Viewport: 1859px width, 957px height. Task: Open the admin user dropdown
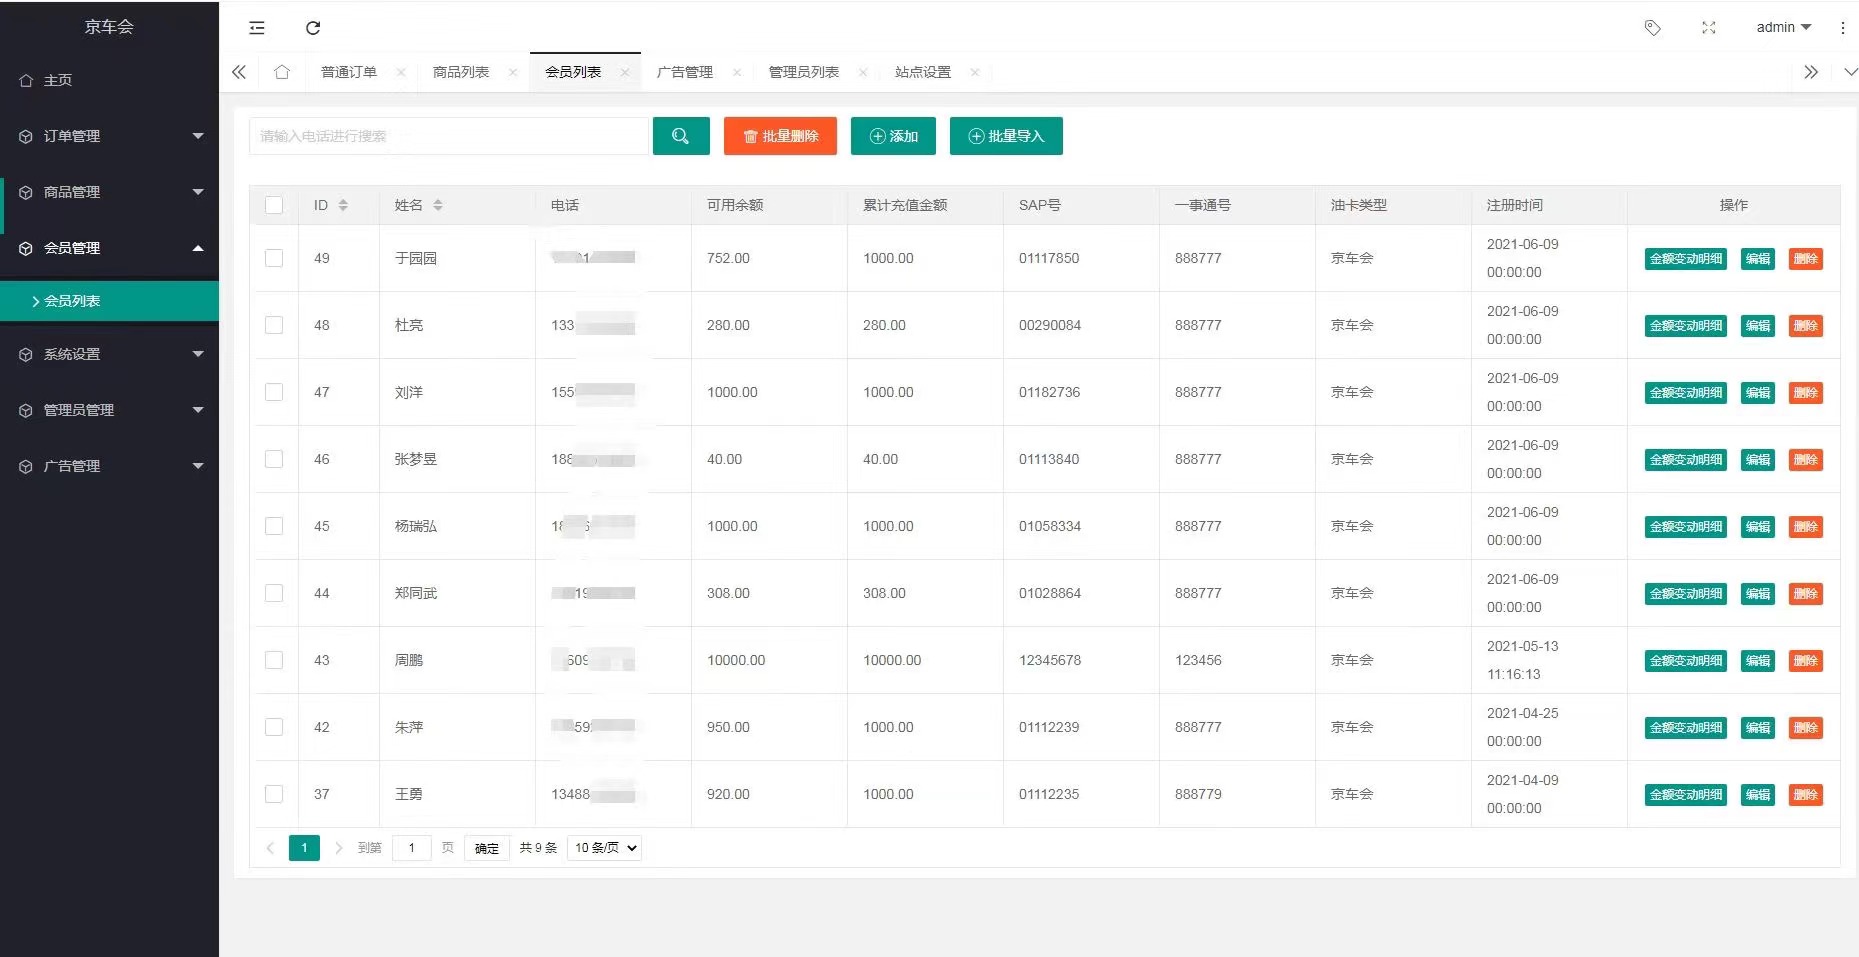coord(1783,28)
